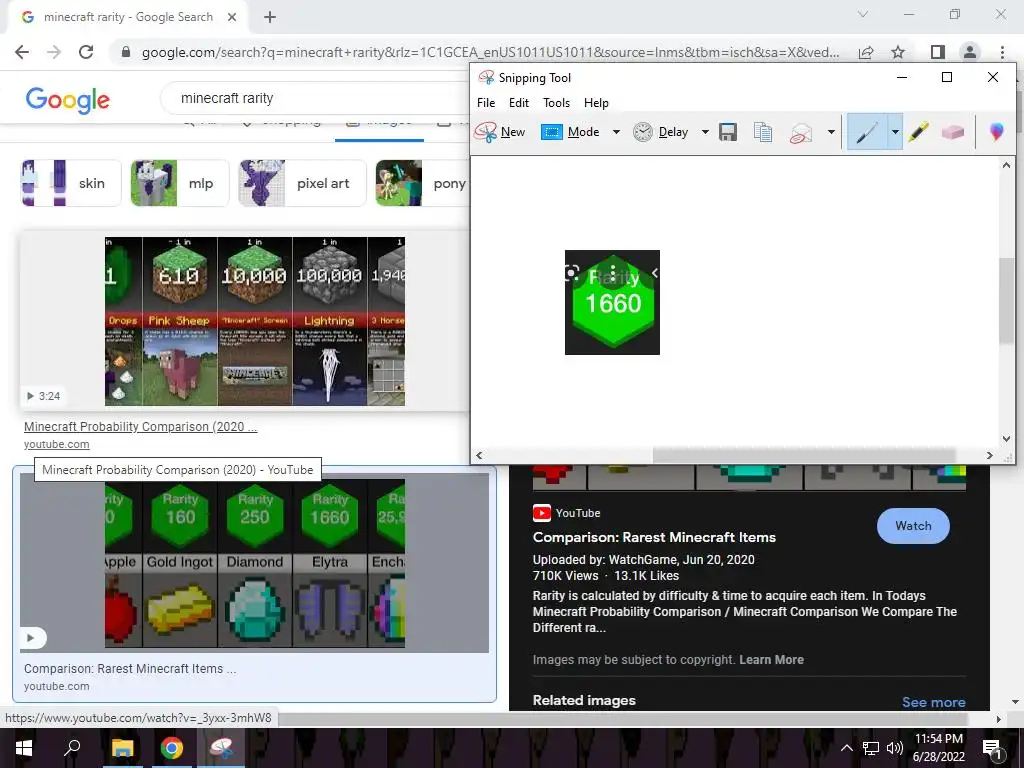This screenshot has width=1024, height=768.
Task: Close the minecraft rarity tab
Action: (232, 17)
